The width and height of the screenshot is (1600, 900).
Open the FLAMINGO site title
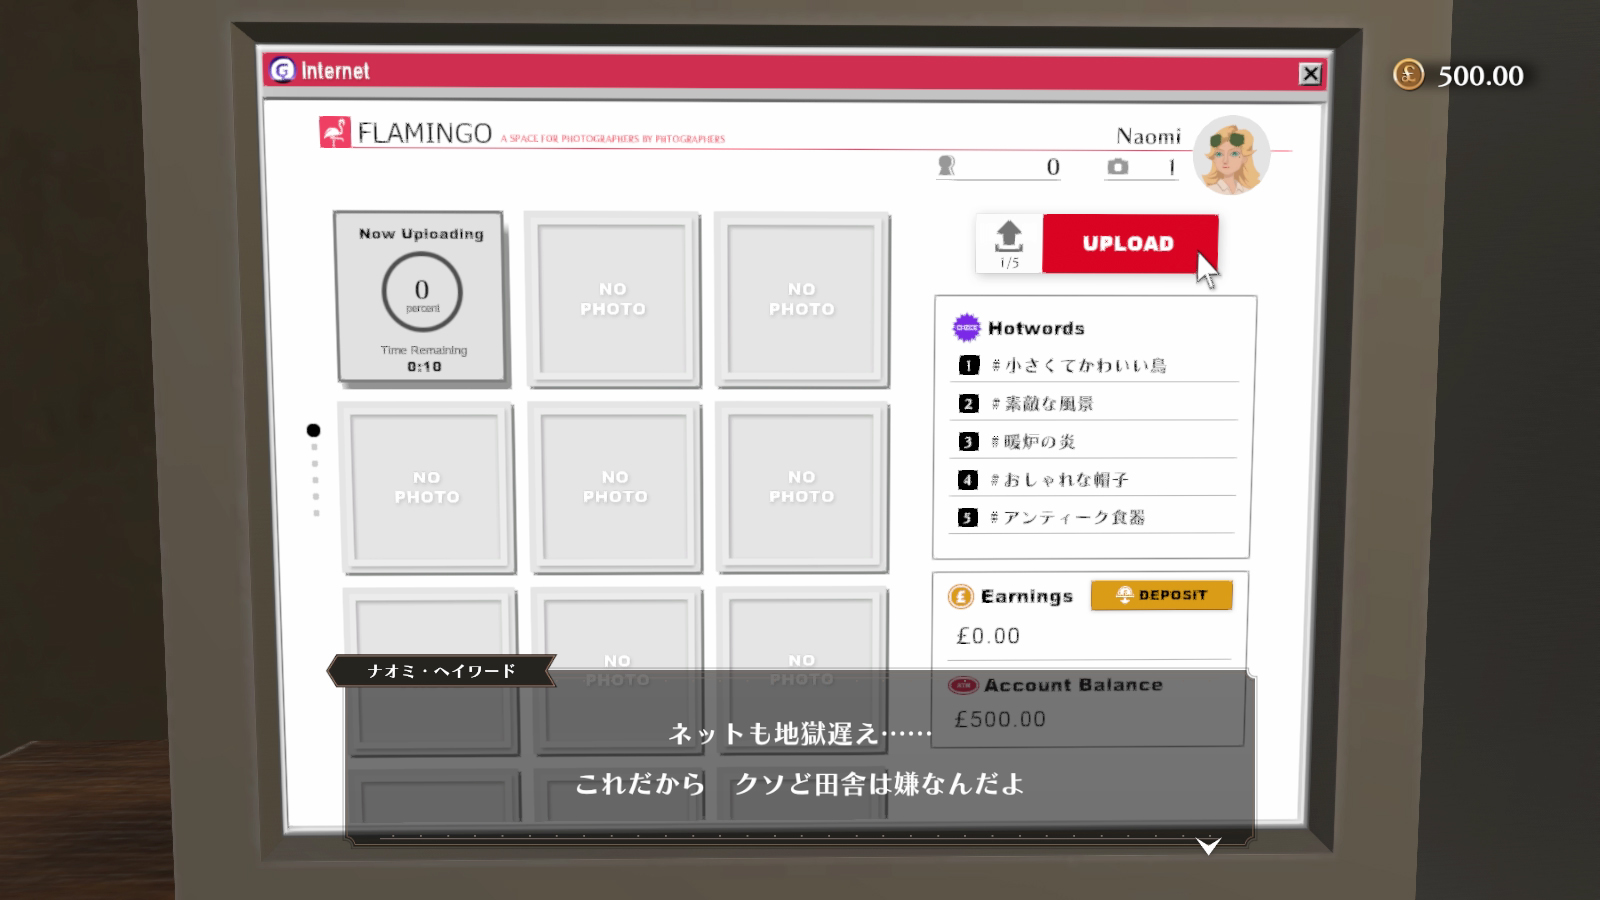point(425,133)
